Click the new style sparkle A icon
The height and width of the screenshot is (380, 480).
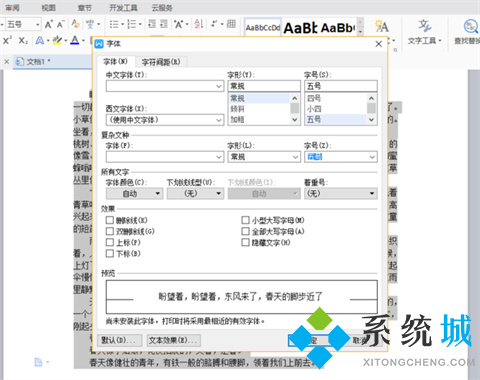(381, 26)
